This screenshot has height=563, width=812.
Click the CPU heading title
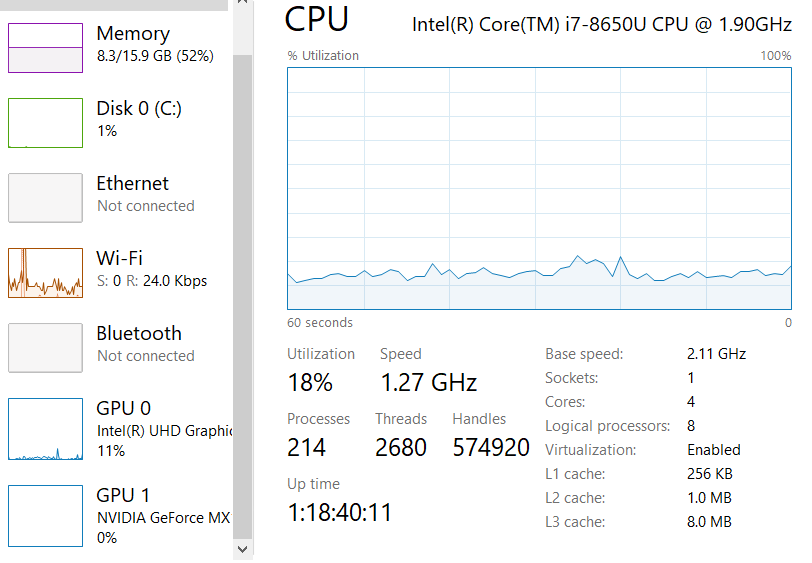(317, 20)
